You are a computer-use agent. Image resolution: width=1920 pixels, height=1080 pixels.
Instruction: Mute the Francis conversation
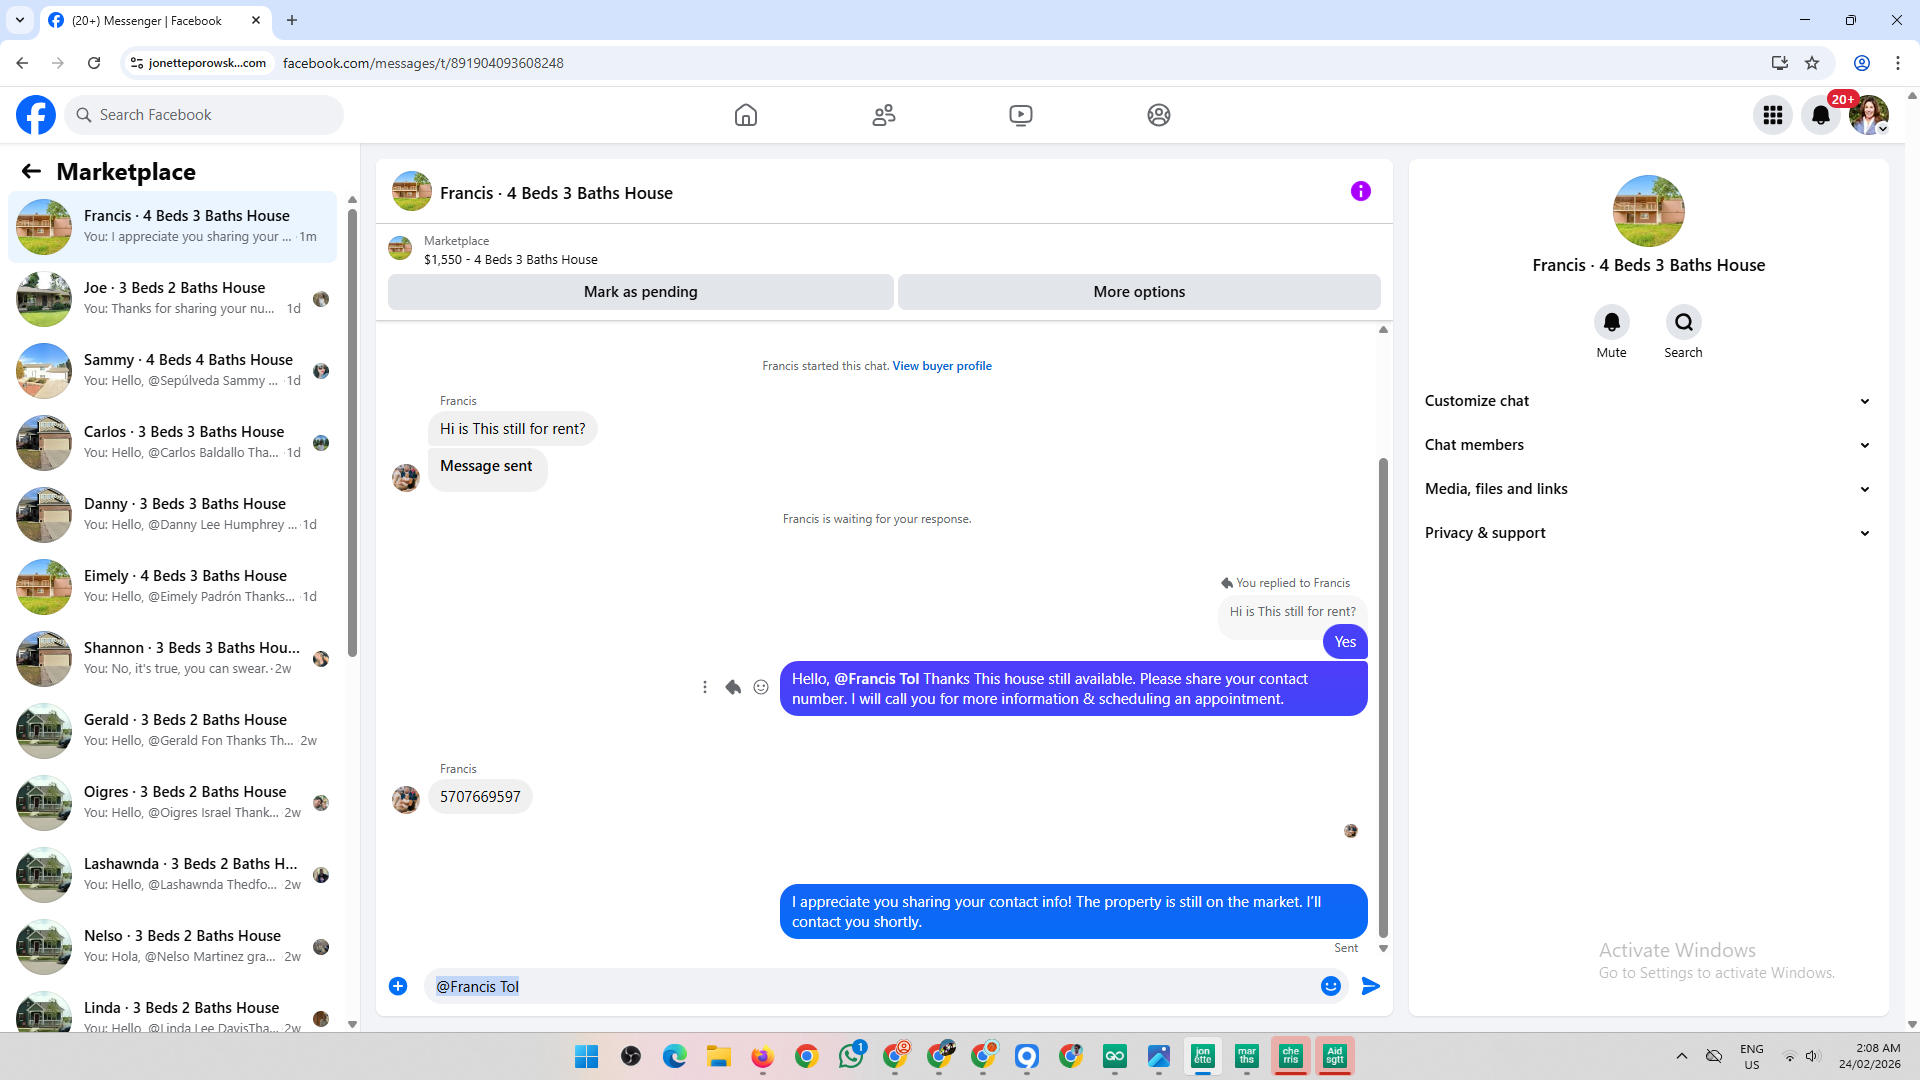[x=1611, y=322]
